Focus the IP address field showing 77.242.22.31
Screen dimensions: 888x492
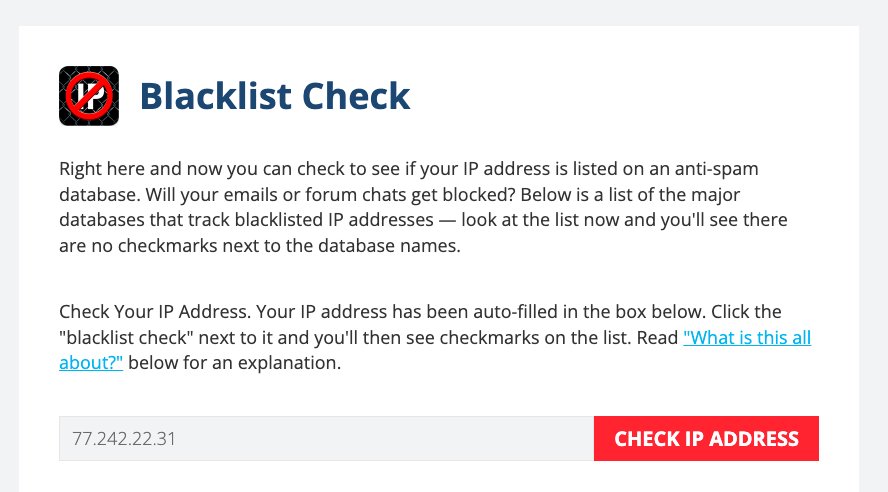pos(327,438)
